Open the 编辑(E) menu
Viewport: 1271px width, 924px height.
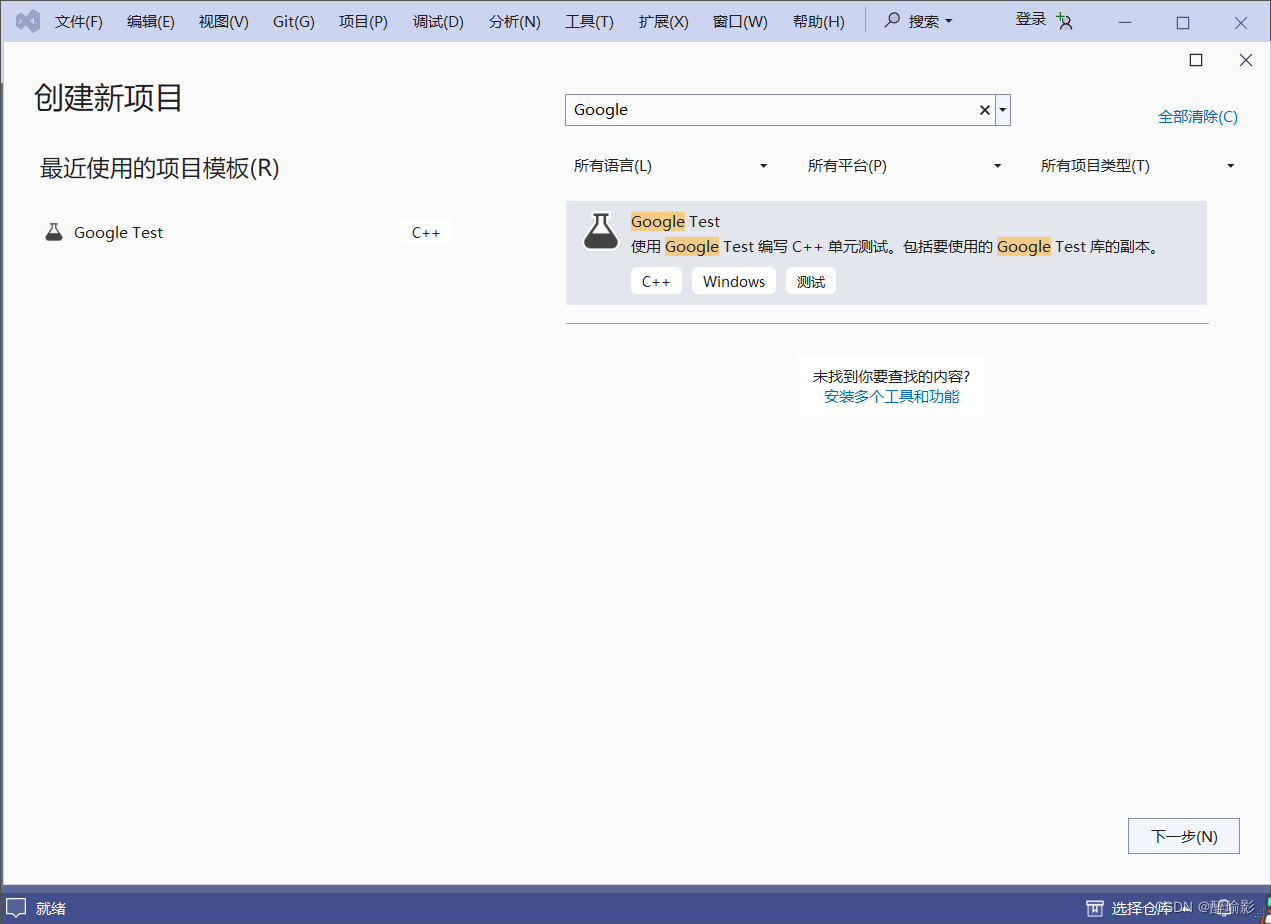coord(151,22)
